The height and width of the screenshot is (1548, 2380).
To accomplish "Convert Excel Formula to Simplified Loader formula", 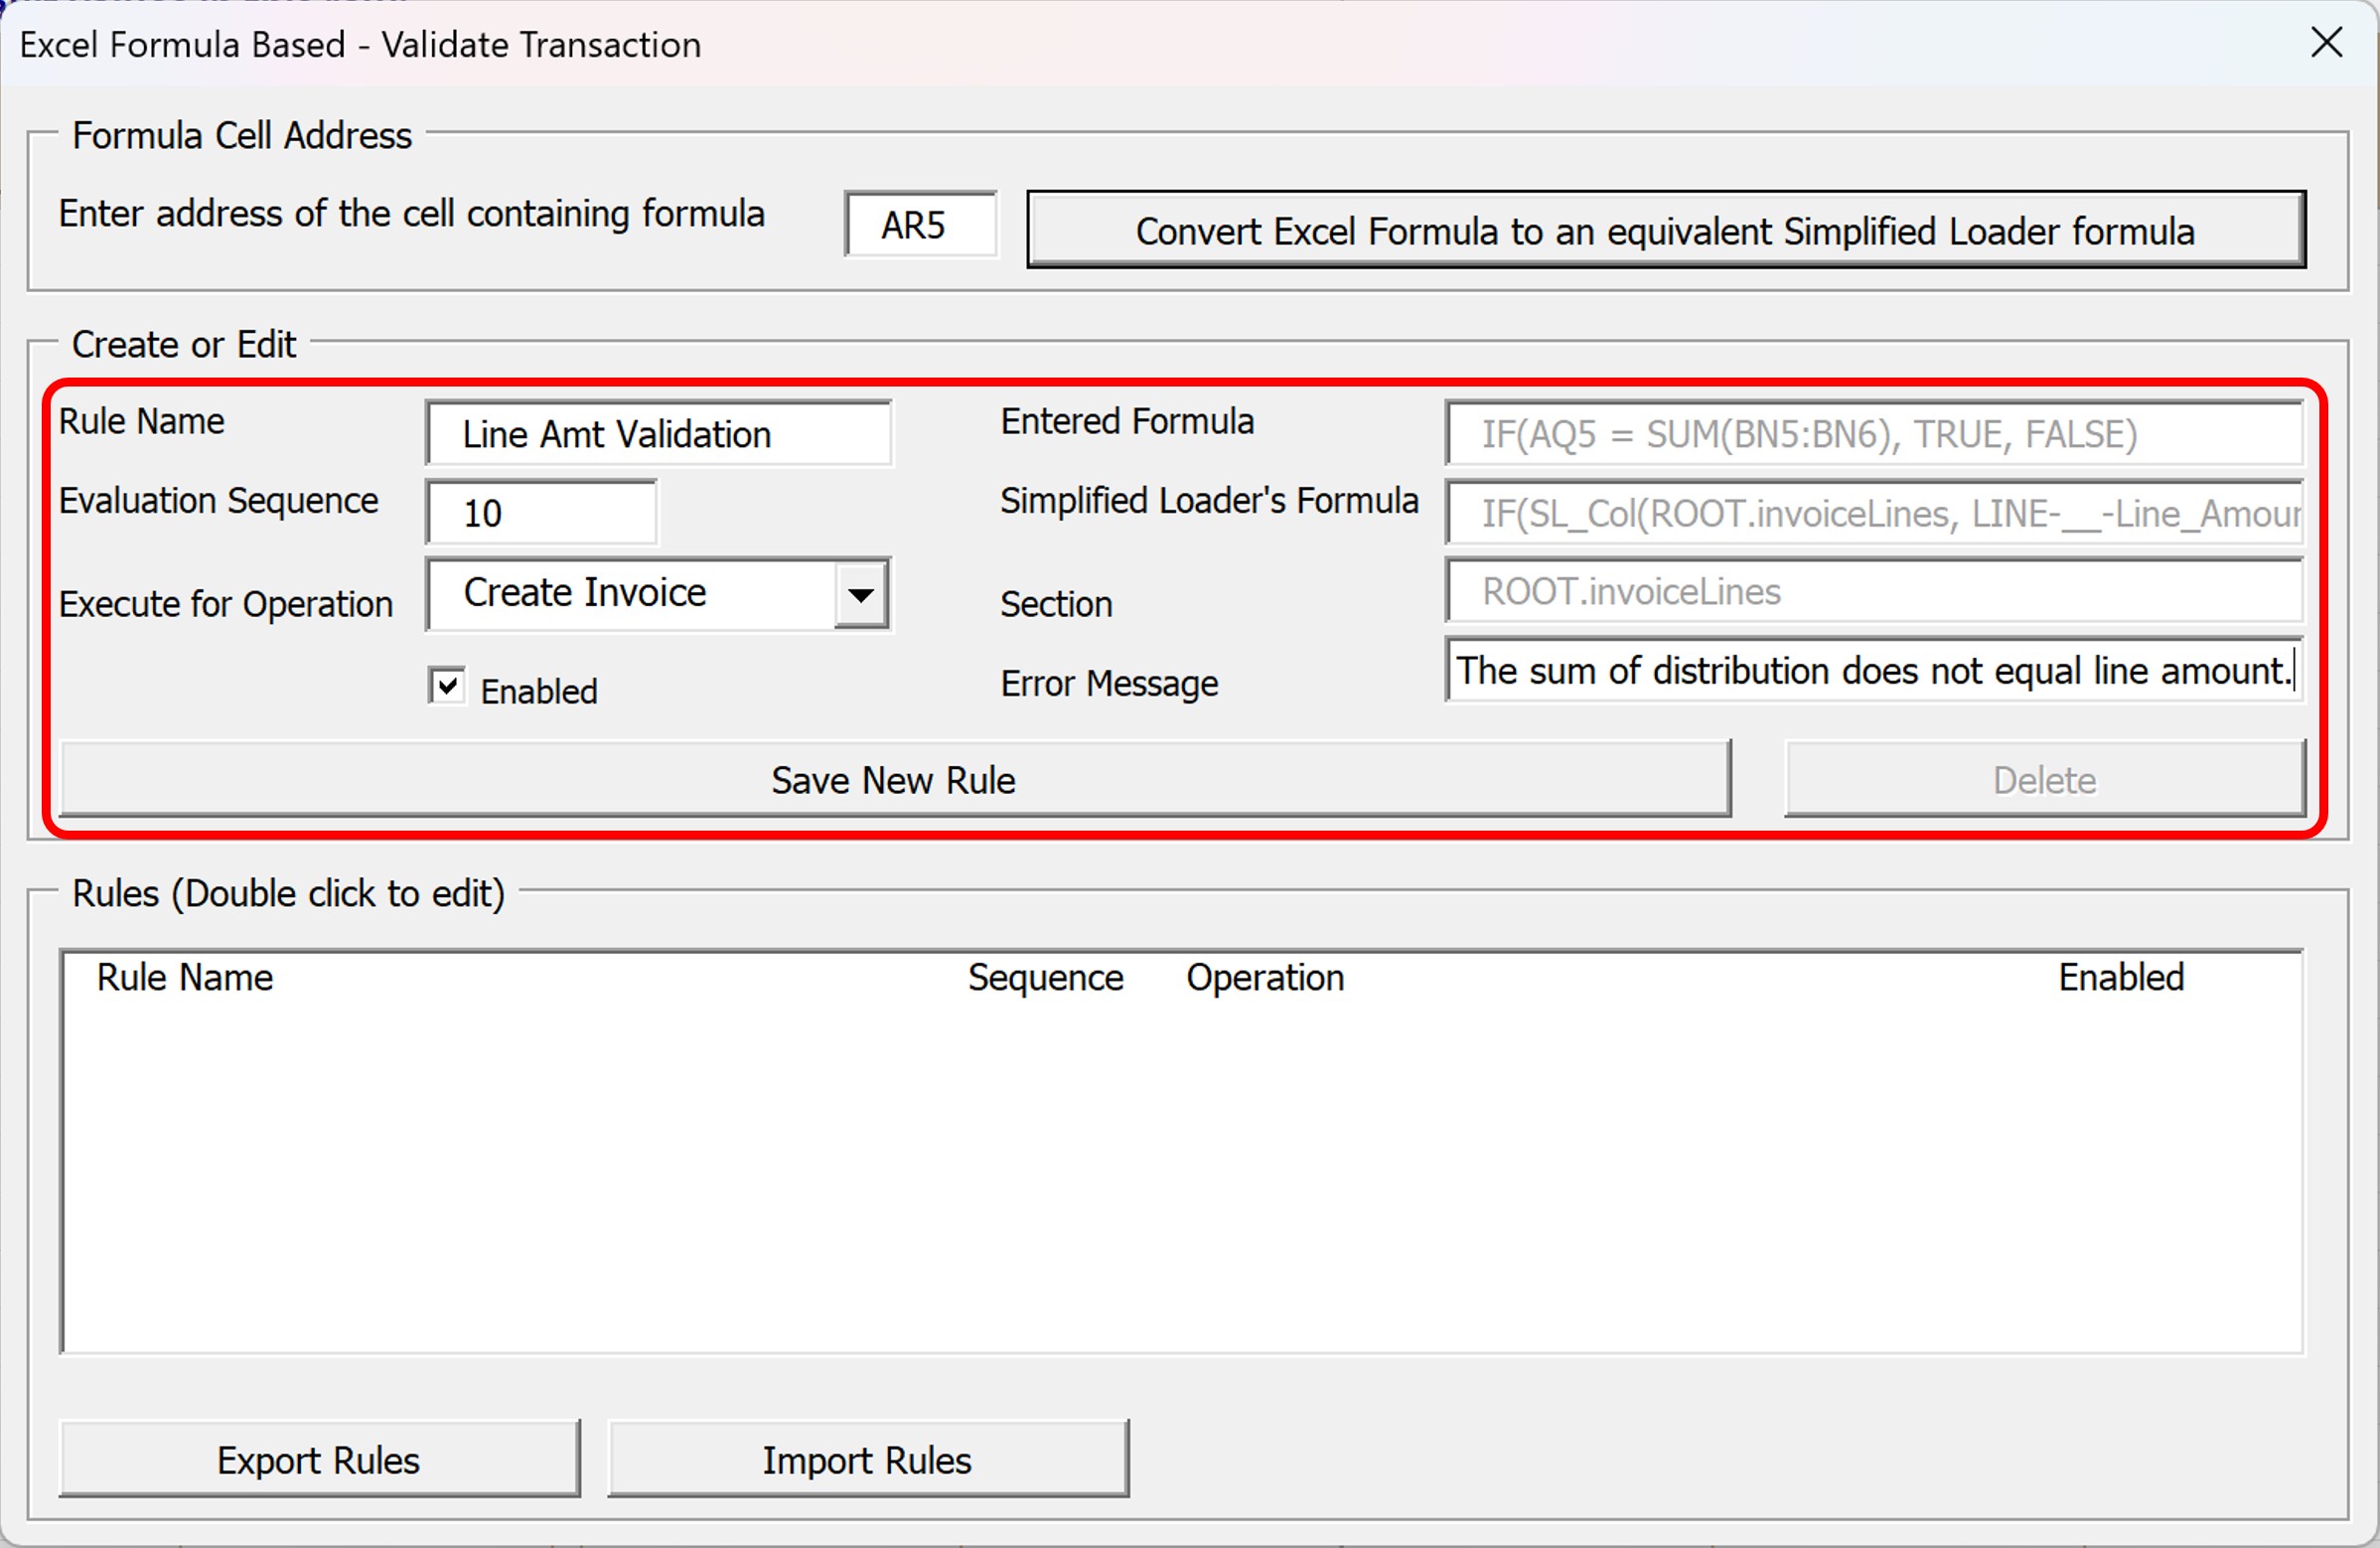I will tap(1665, 230).
